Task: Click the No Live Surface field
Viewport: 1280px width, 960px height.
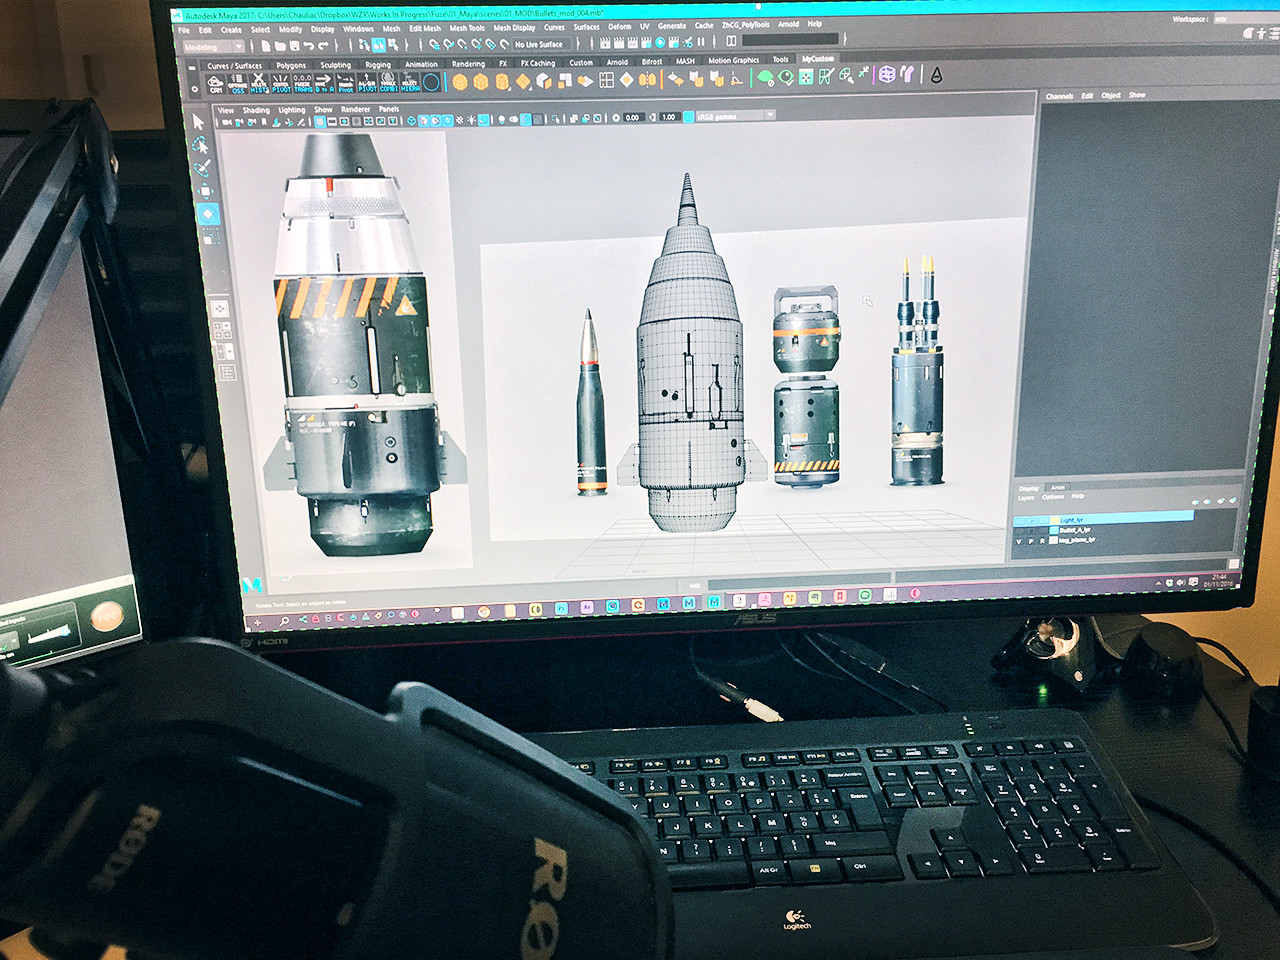Action: 541,45
